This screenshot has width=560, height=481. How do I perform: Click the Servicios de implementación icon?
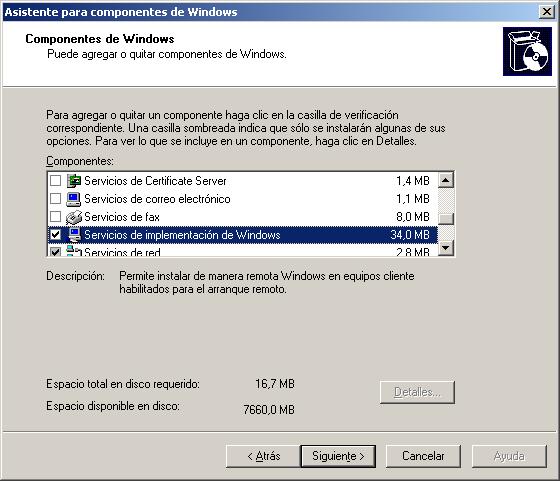coord(74,235)
